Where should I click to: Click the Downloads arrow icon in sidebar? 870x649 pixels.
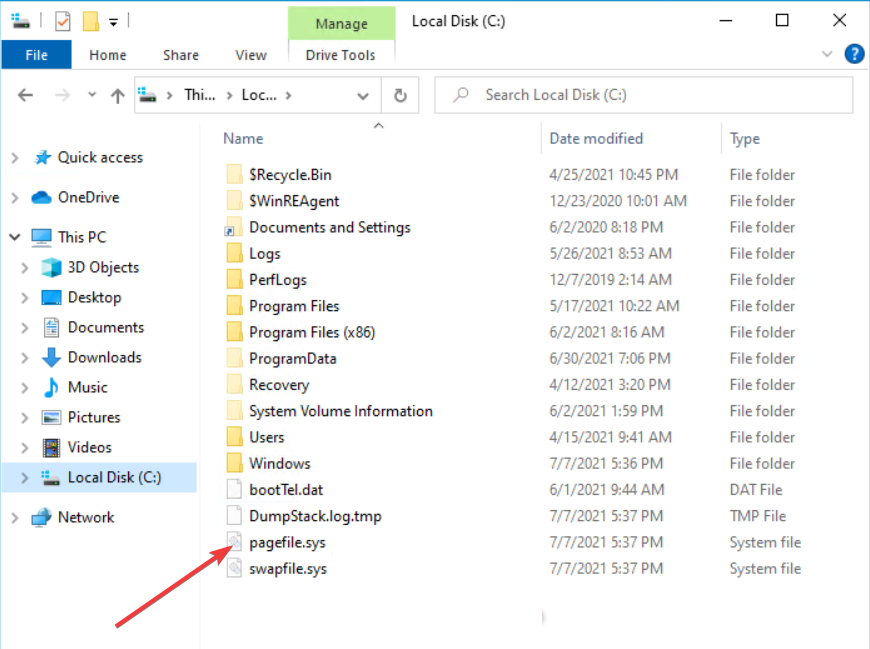(52, 357)
